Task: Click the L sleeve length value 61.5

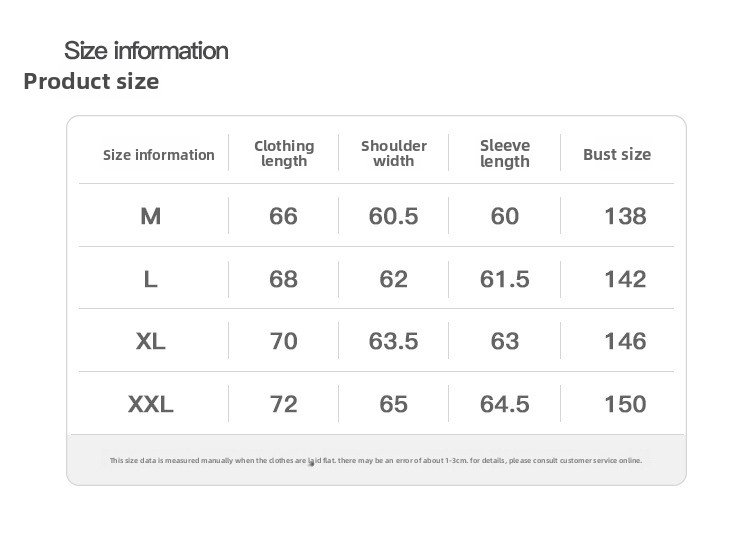Action: coord(505,279)
